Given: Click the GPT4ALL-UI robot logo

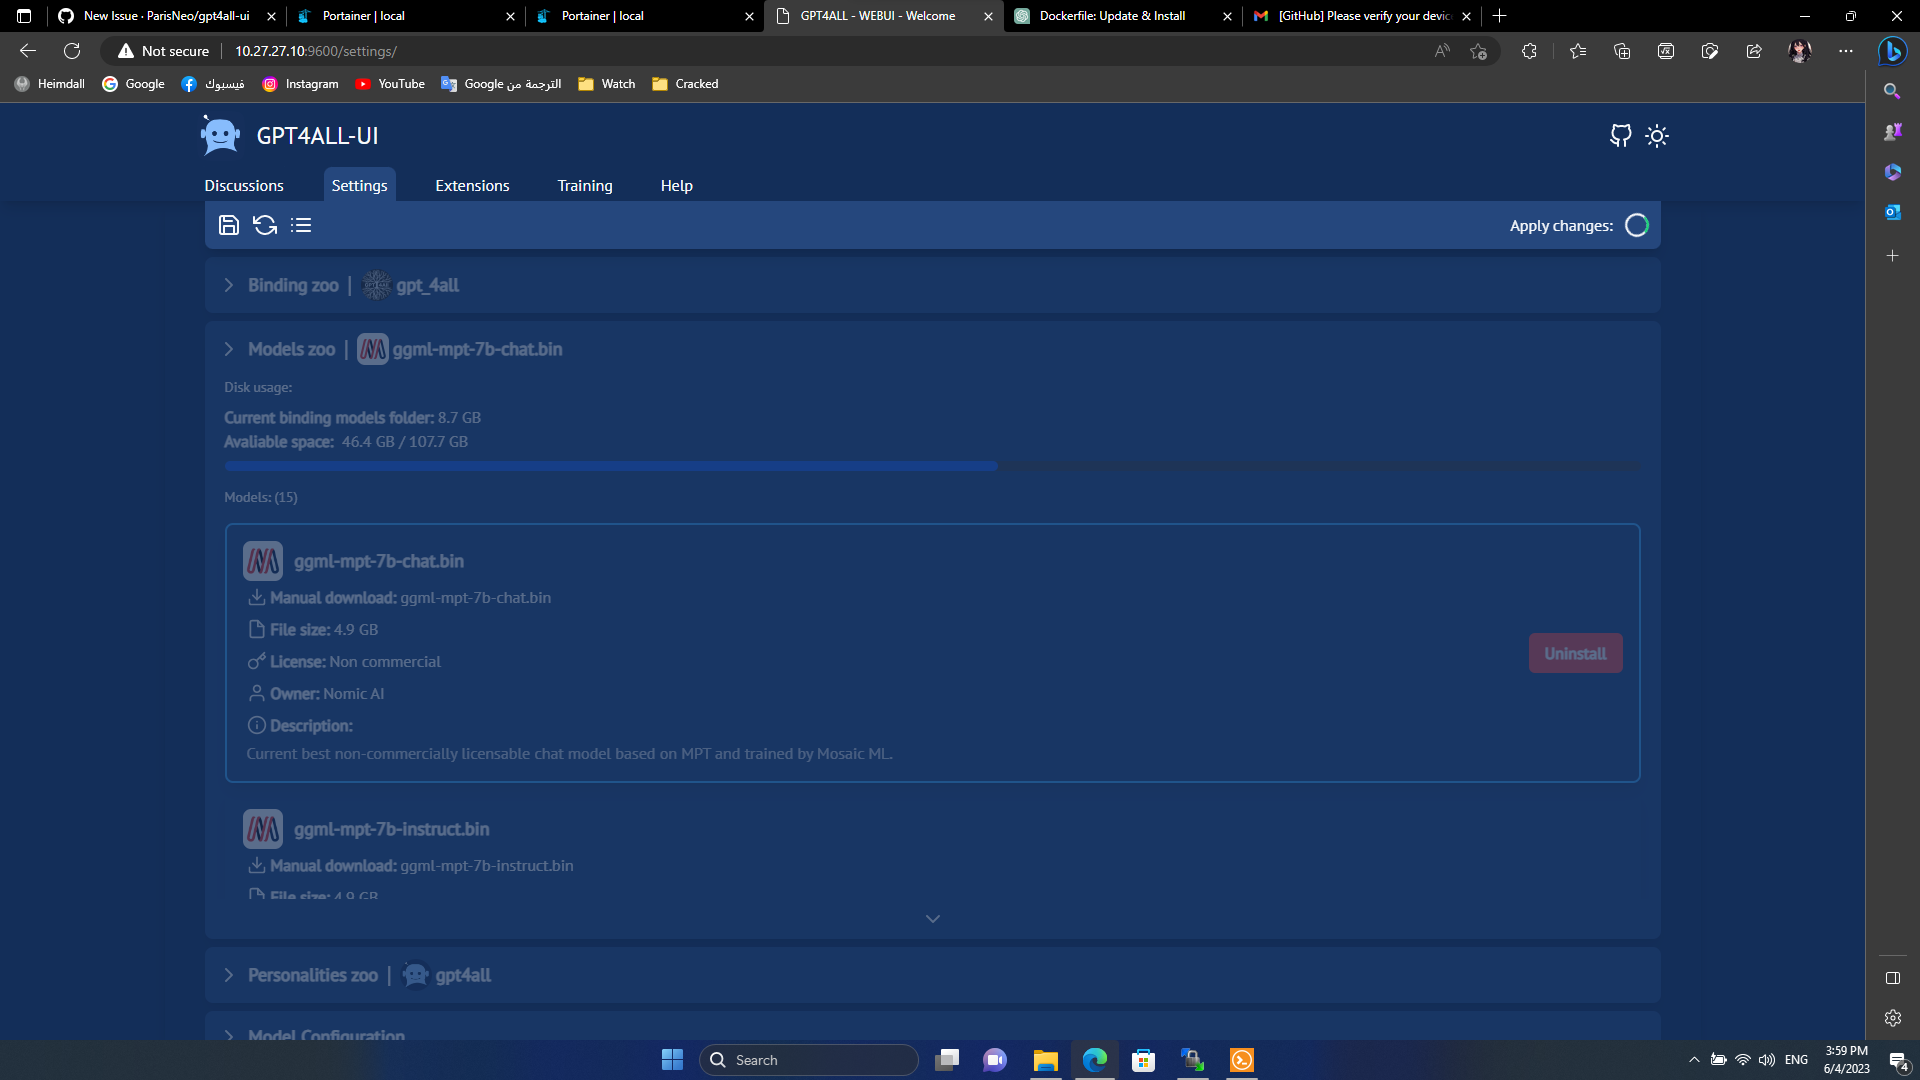Looking at the screenshot, I should click(219, 135).
